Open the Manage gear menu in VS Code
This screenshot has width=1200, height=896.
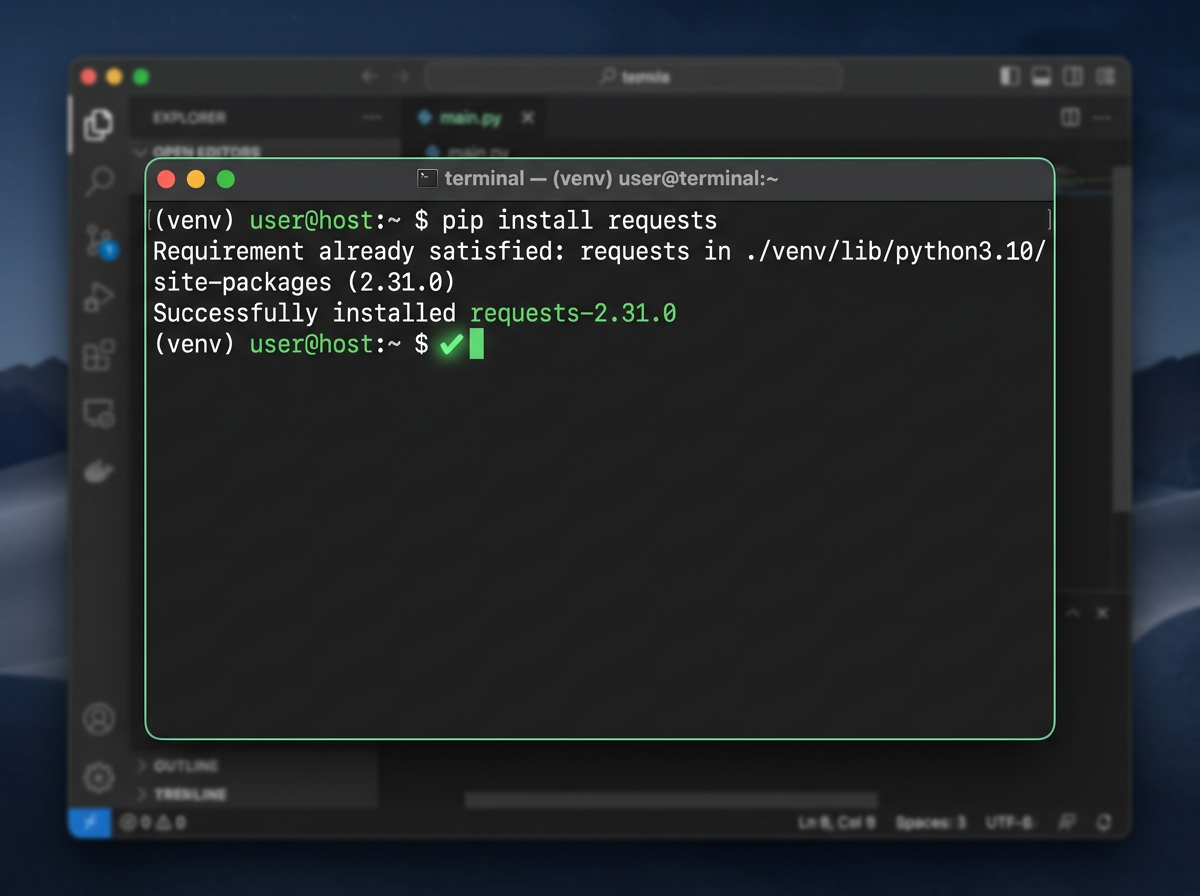[99, 777]
